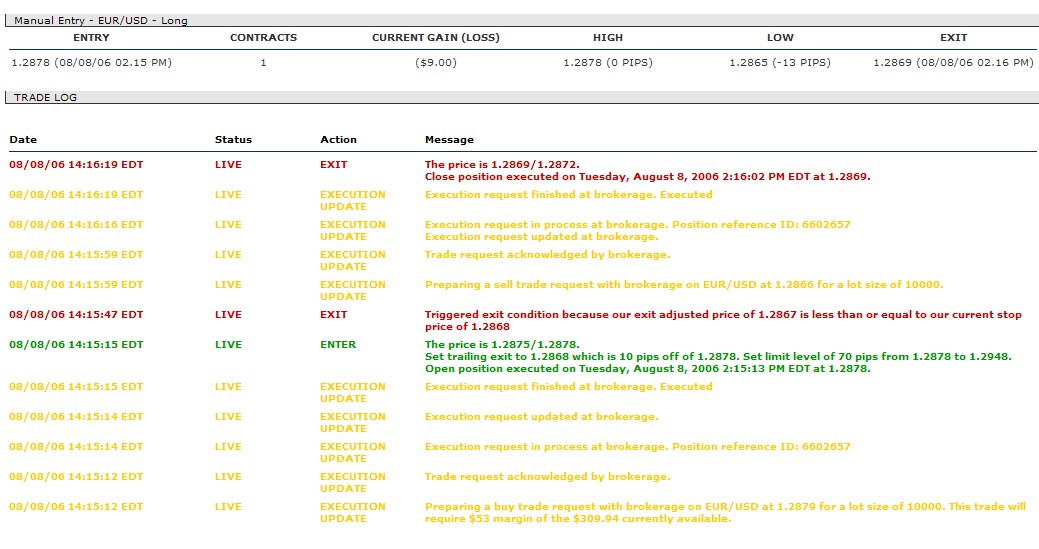Click the CONTRACTS column header
Screen dimensions: 1039x549
click(263, 38)
